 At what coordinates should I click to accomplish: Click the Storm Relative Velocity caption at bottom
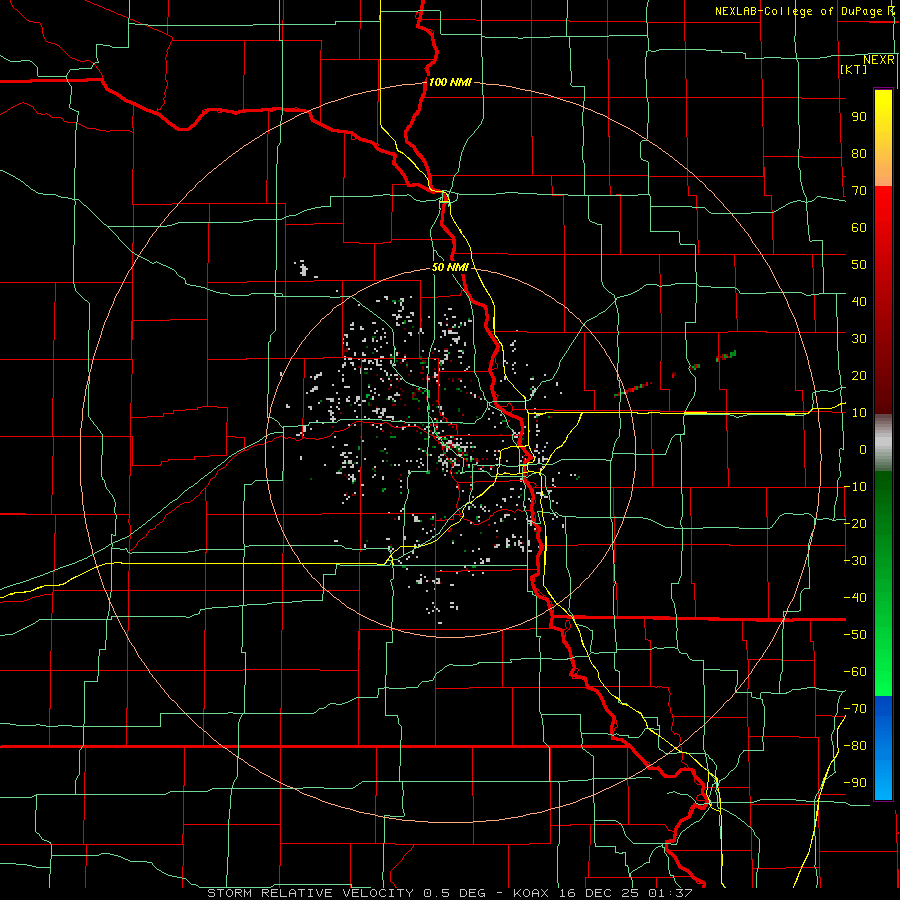click(450, 893)
